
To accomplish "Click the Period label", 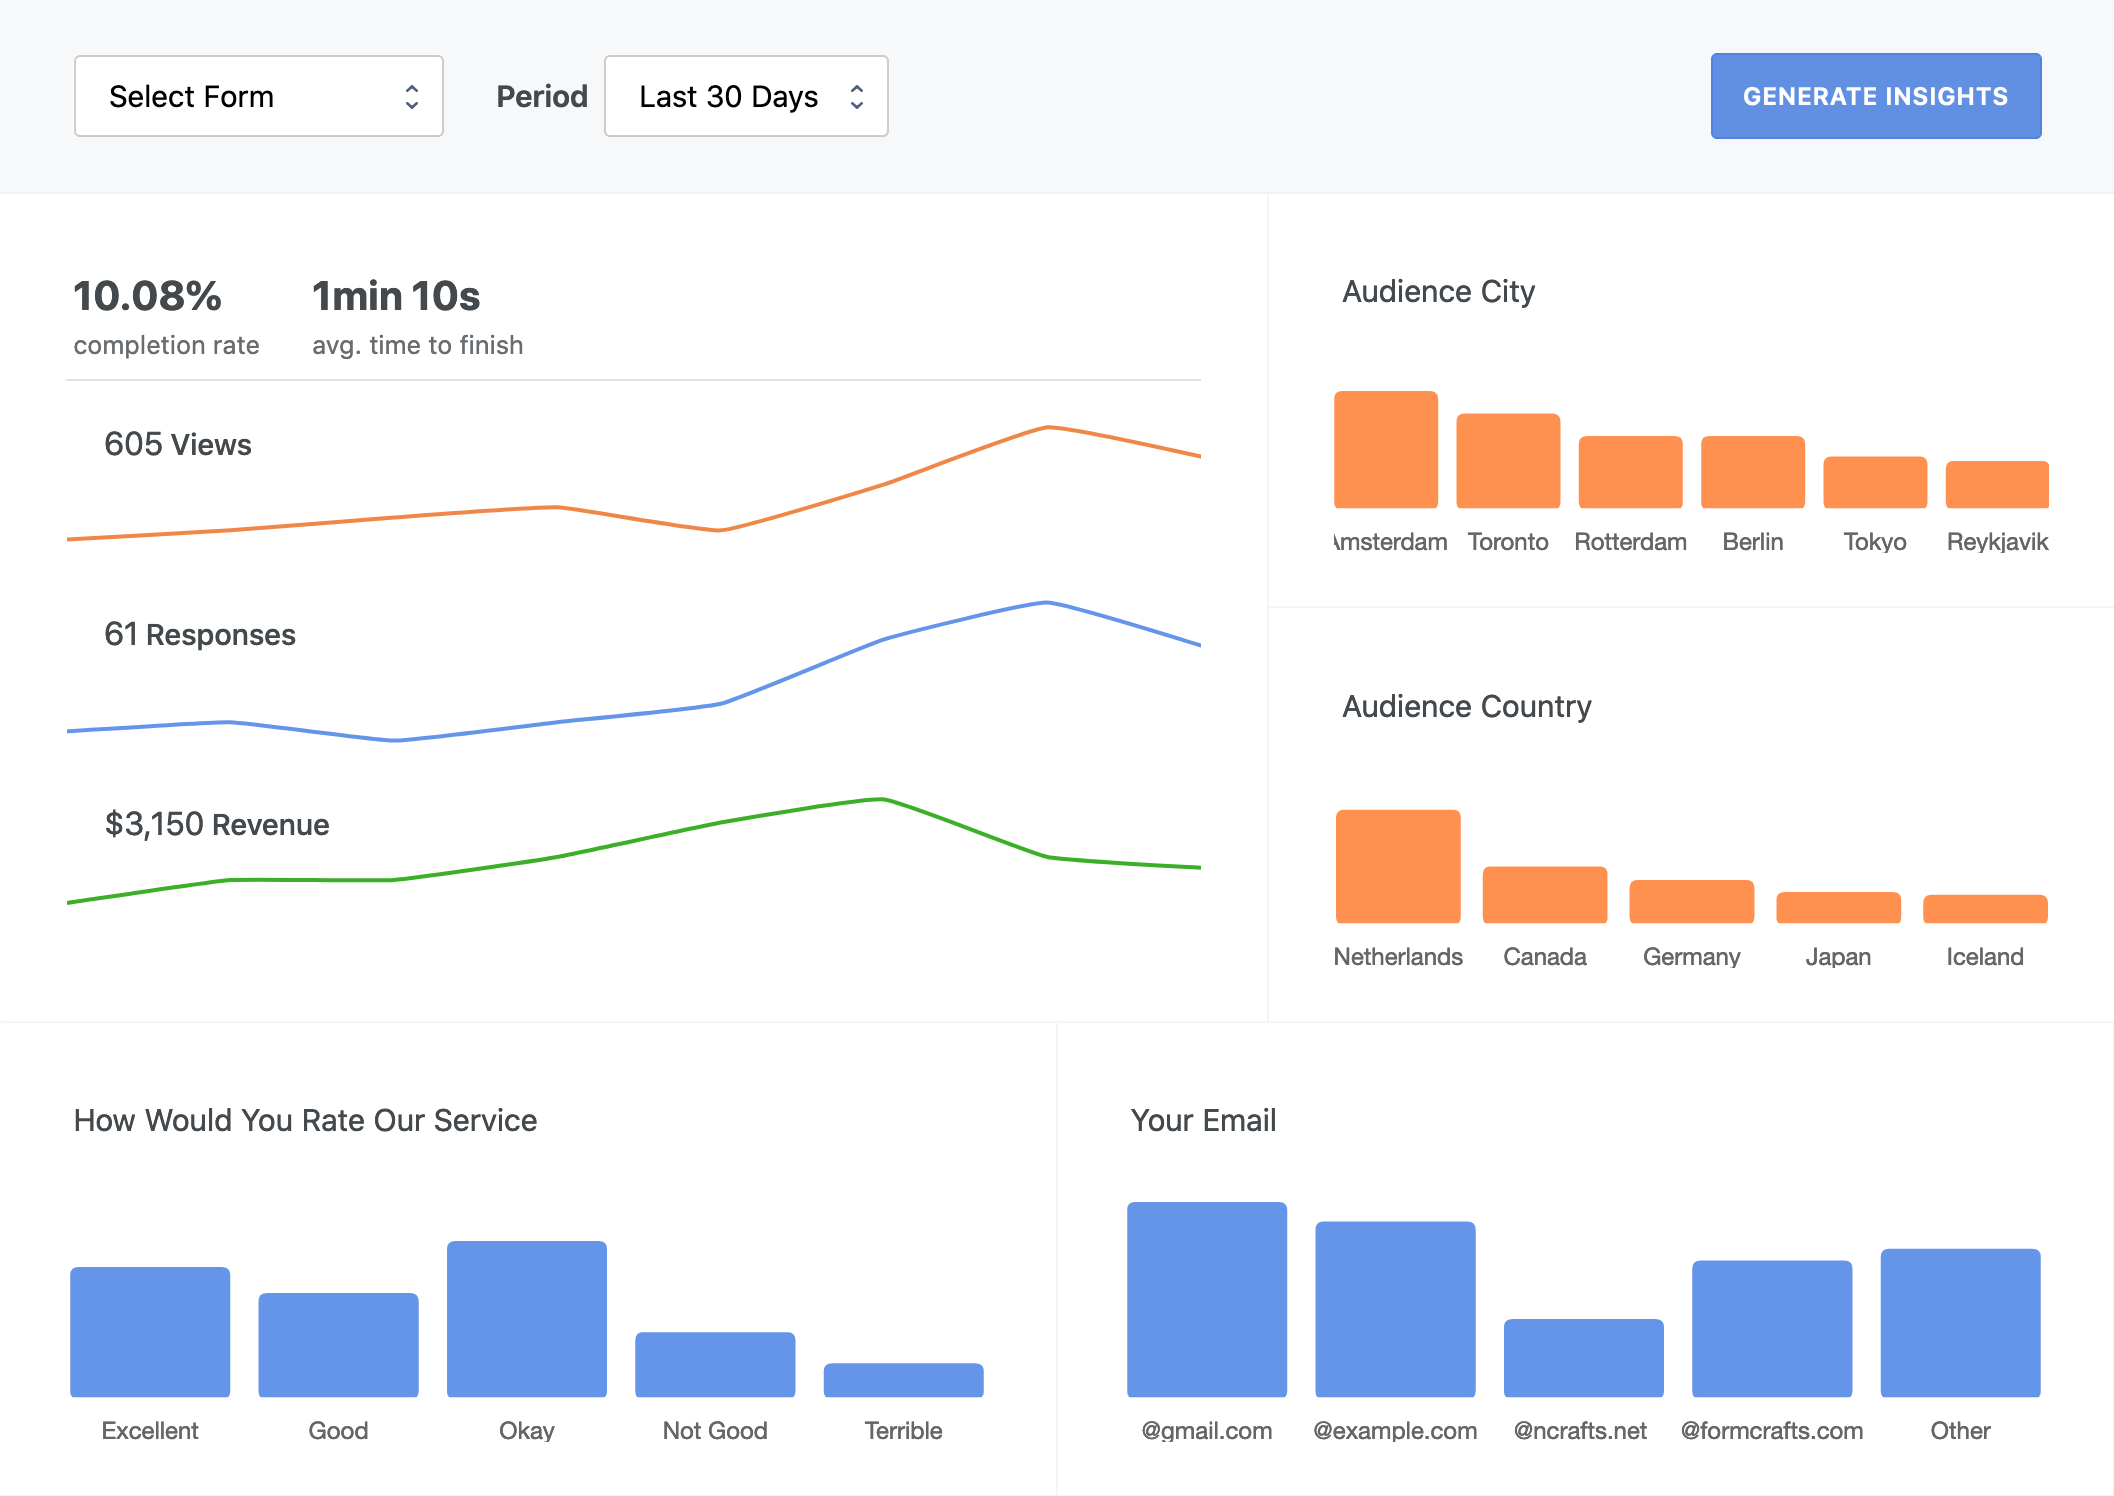I will [542, 96].
